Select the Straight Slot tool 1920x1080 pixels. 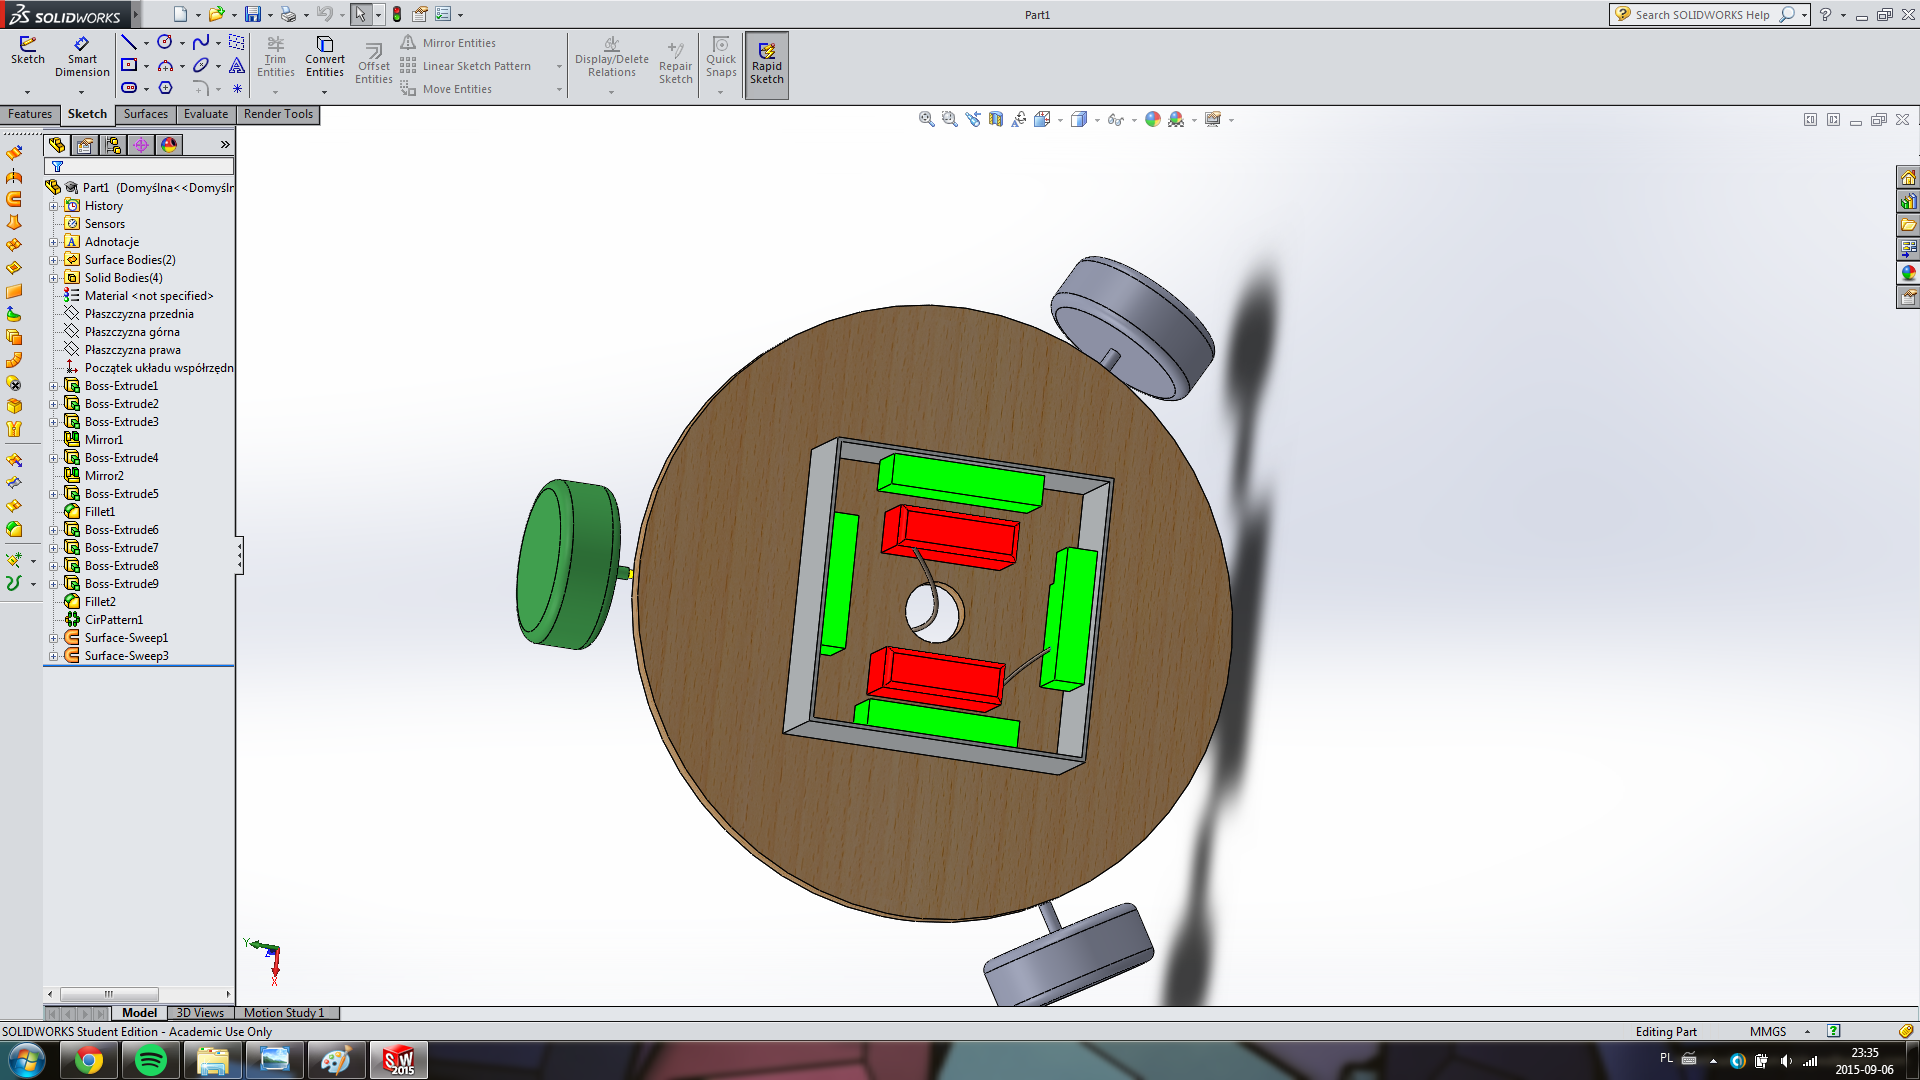(129, 88)
